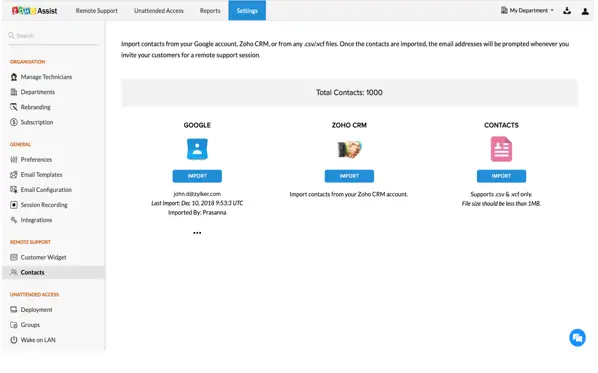Image resolution: width=598 pixels, height=373 pixels.
Task: Click the download icon in header
Action: pyautogui.click(x=567, y=11)
